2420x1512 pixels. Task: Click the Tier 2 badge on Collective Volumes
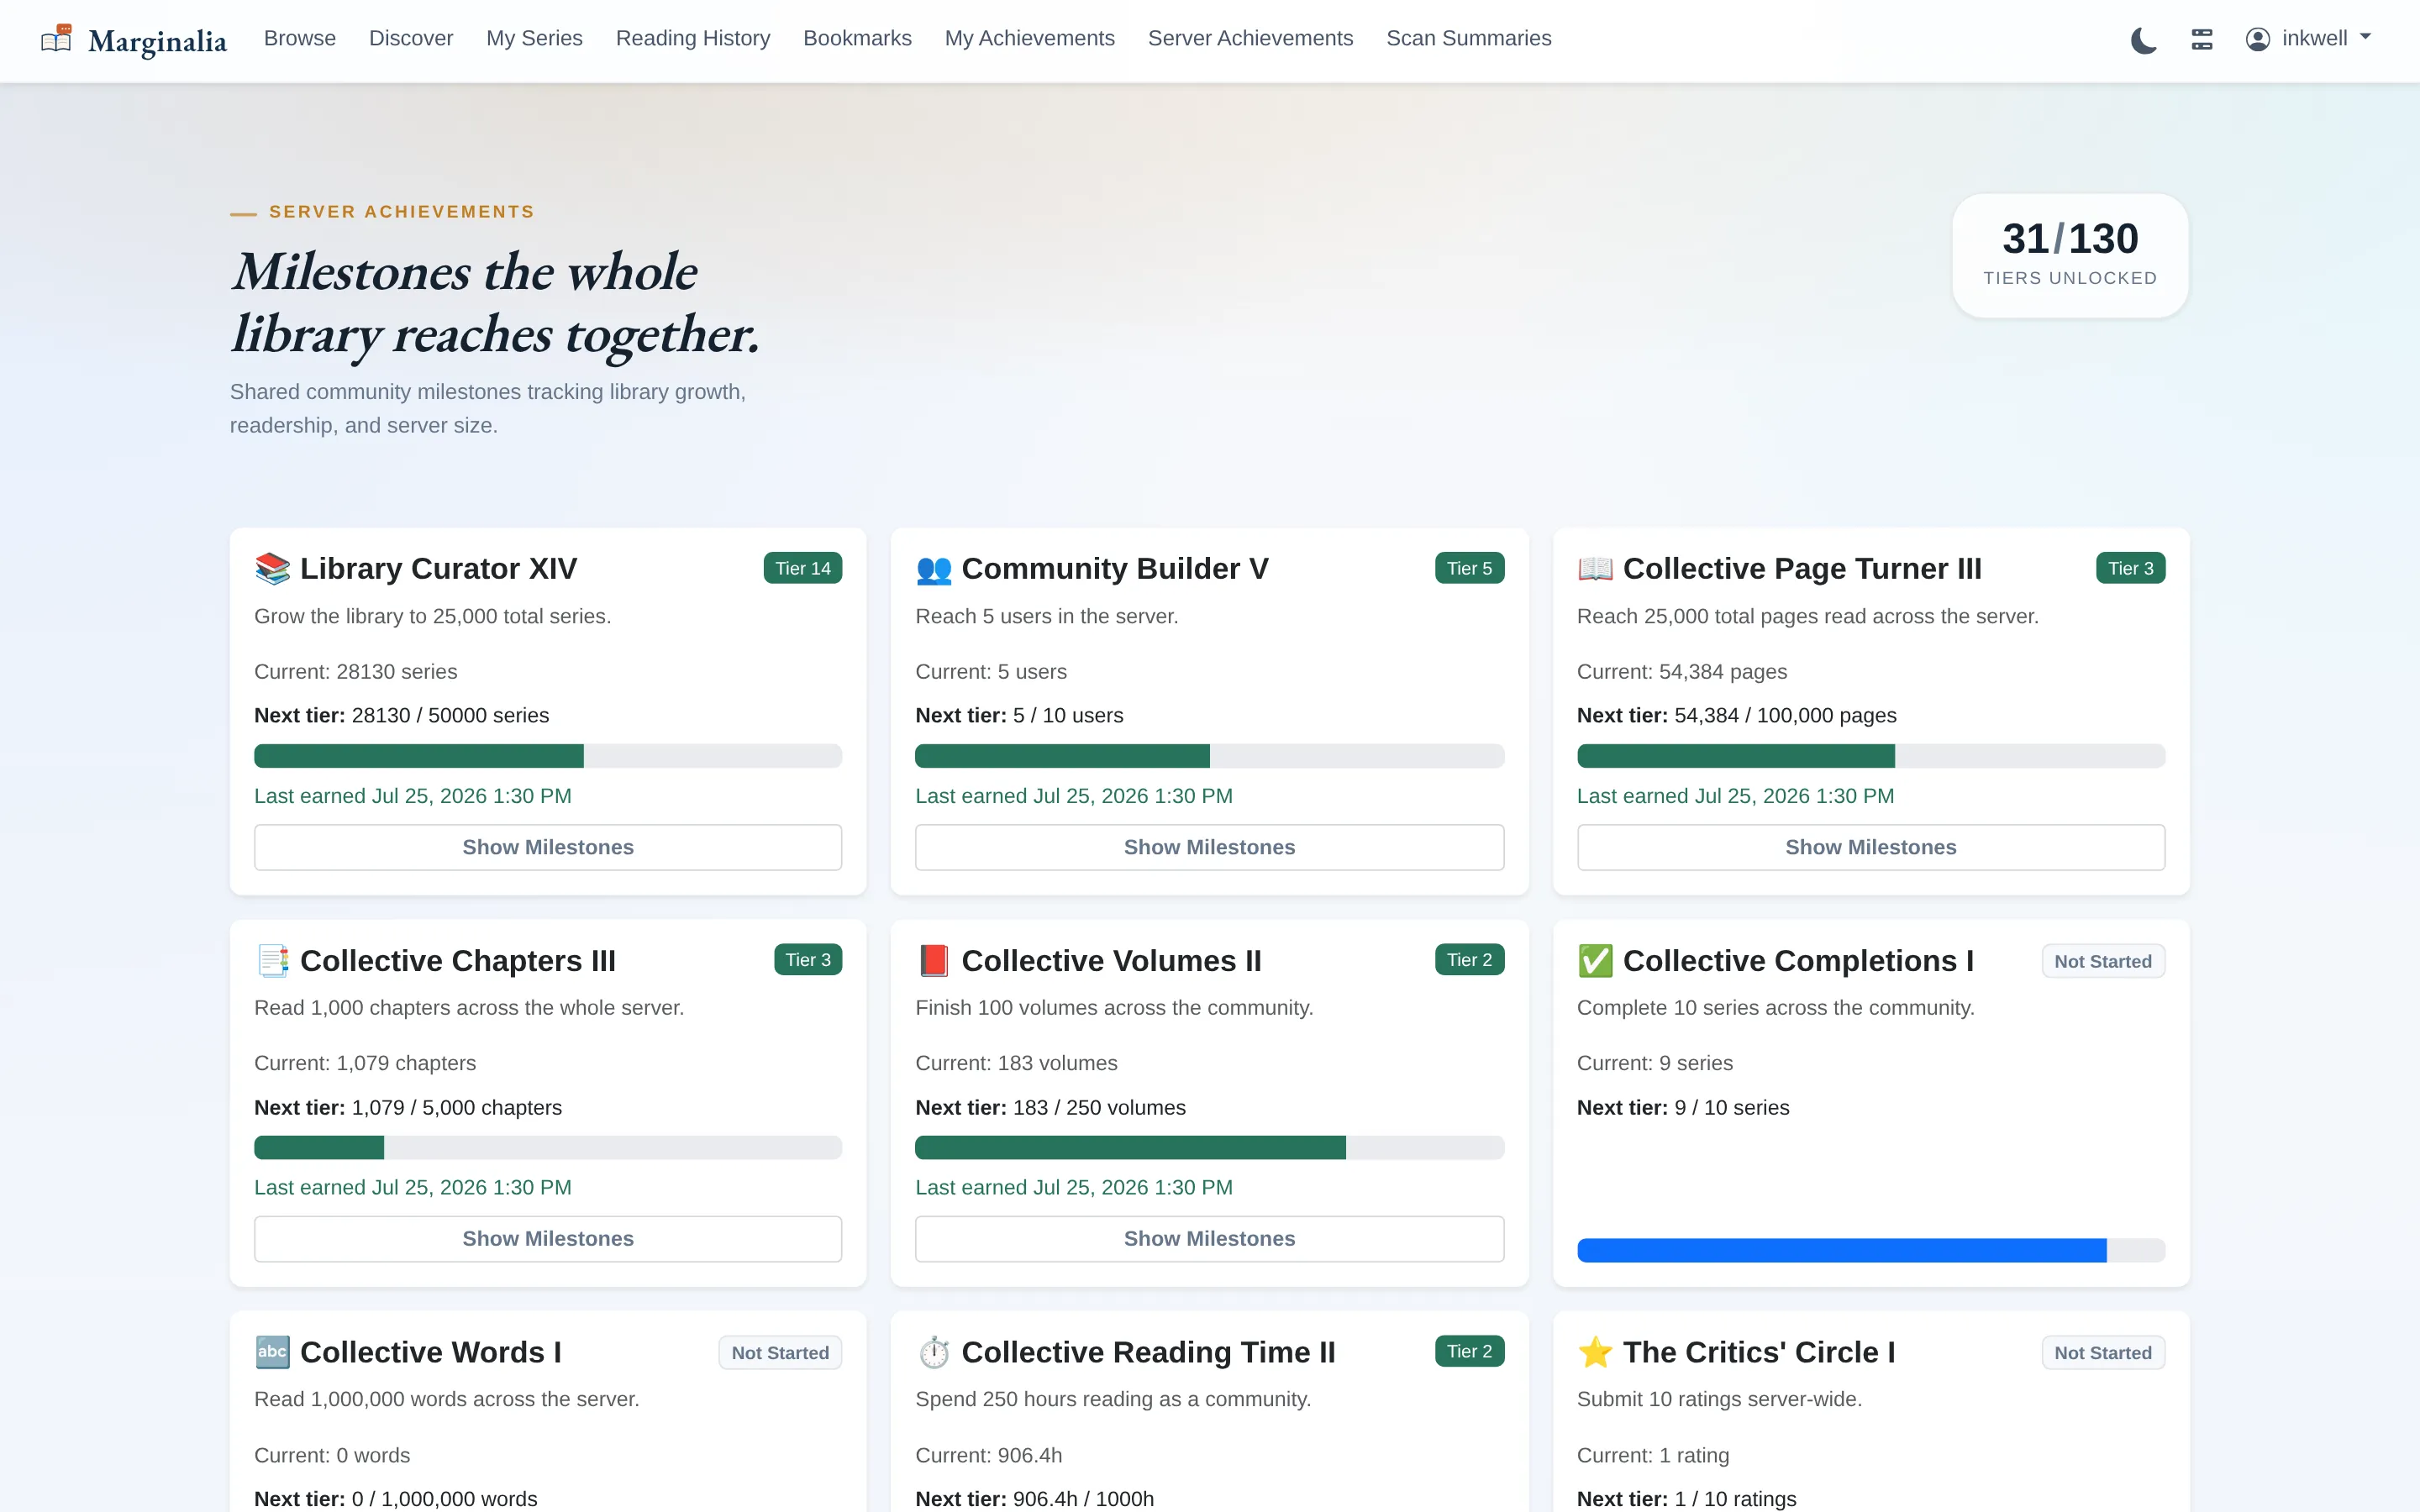(1469, 960)
